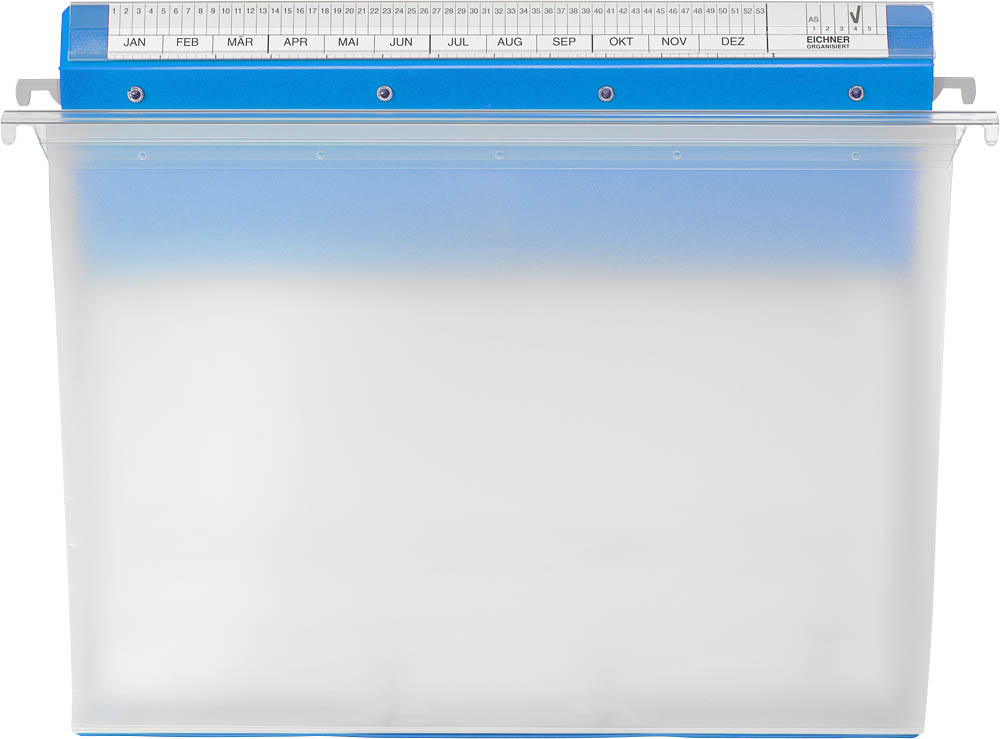Click the frosted transparent folder pocket
1000x739 pixels.
(500, 450)
